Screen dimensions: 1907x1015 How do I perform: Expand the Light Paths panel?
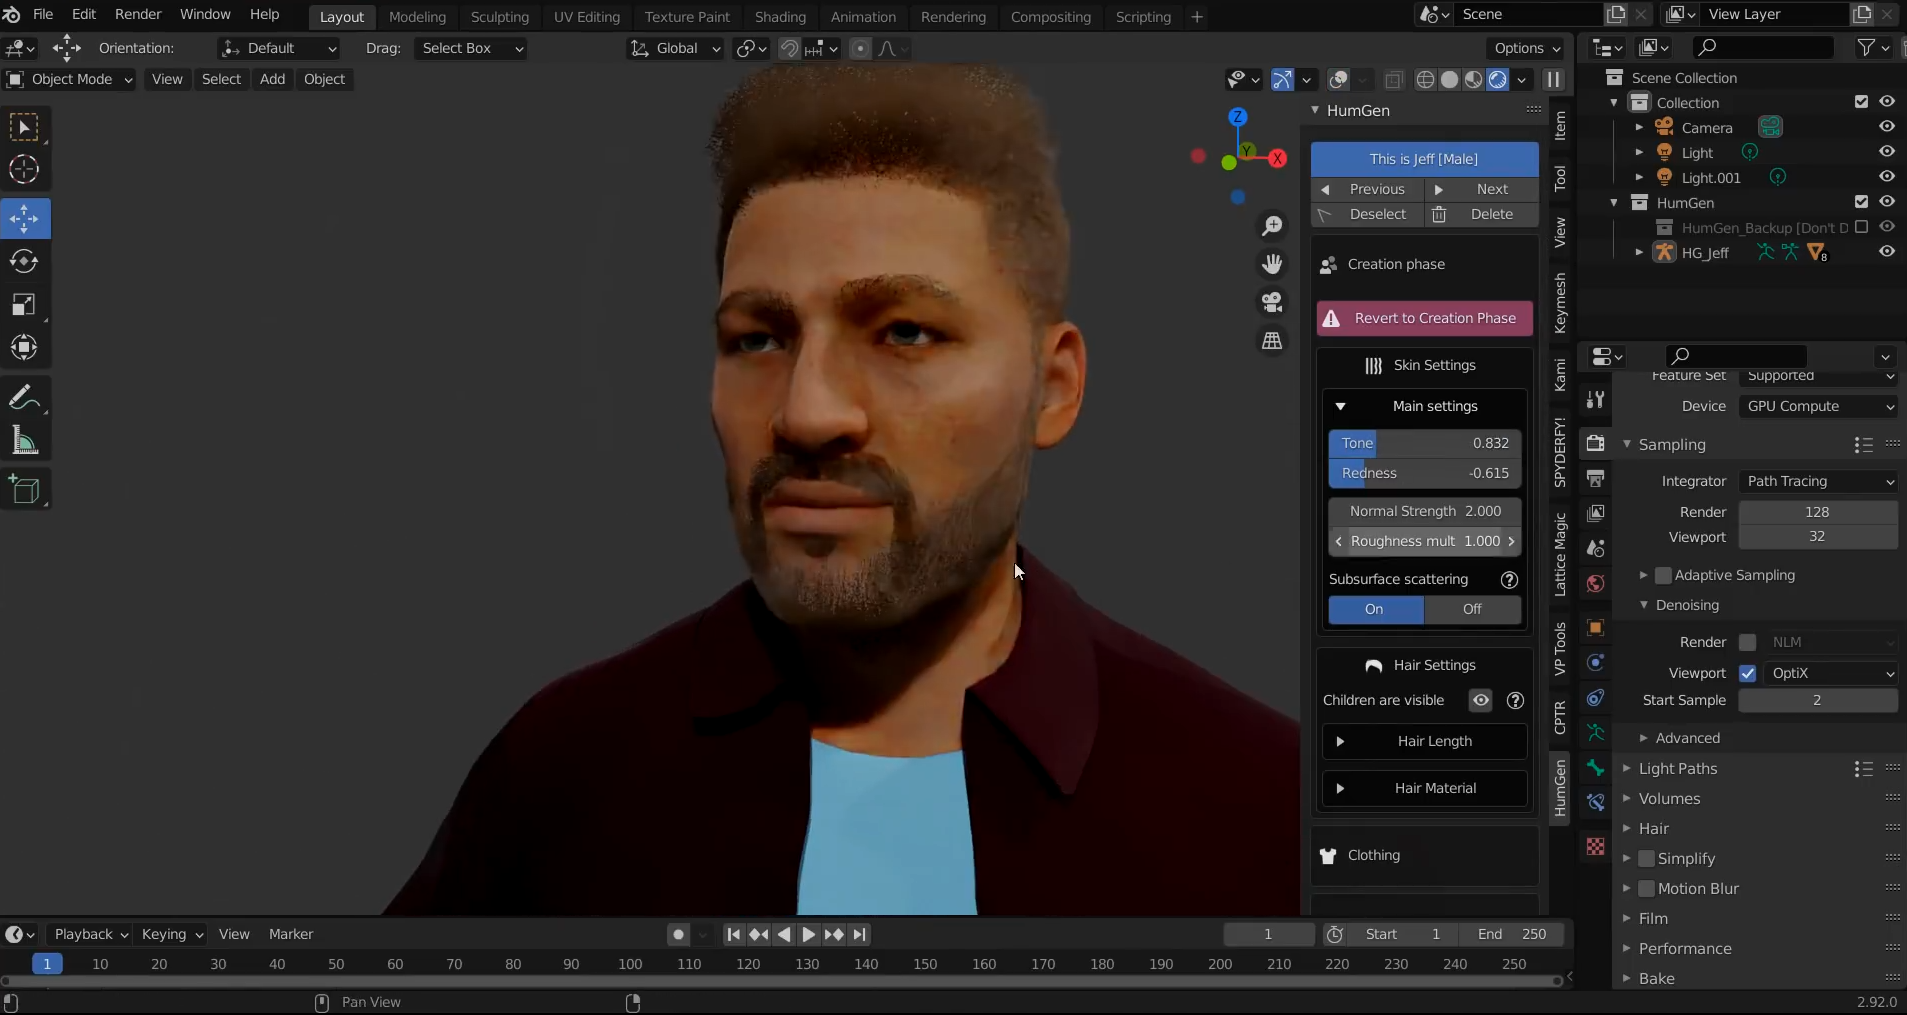point(1677,768)
